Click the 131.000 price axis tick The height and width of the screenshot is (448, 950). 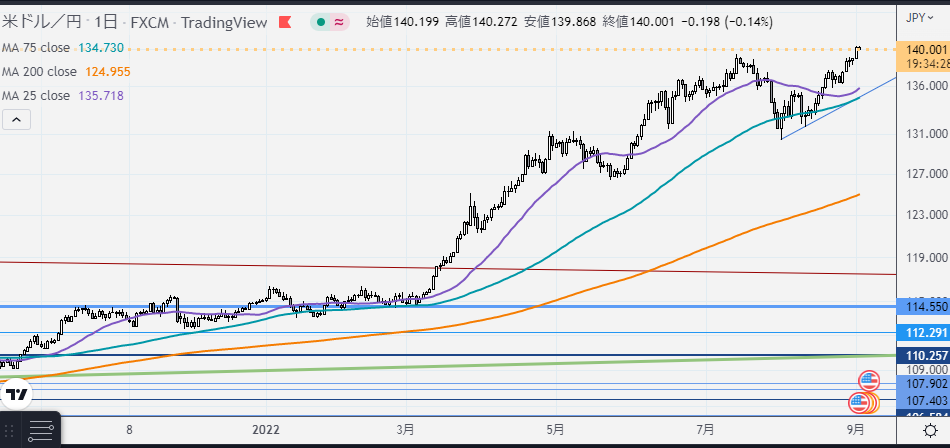point(927,133)
